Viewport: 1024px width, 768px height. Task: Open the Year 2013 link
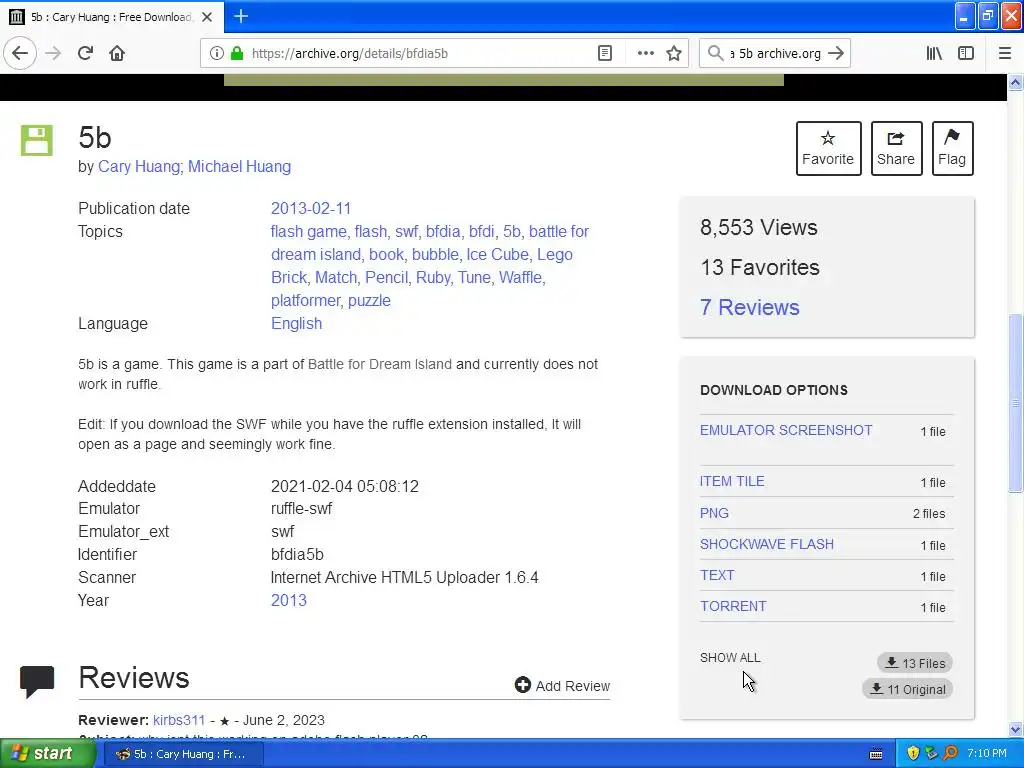289,600
